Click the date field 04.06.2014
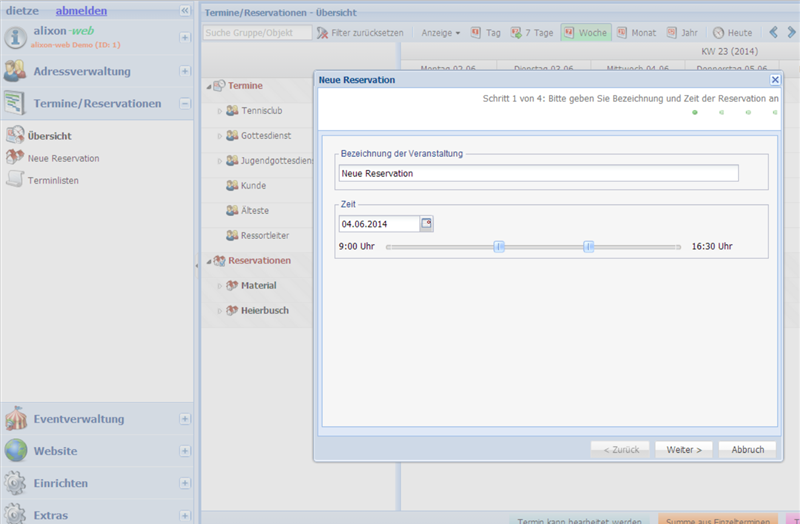The height and width of the screenshot is (524, 800). (379, 223)
